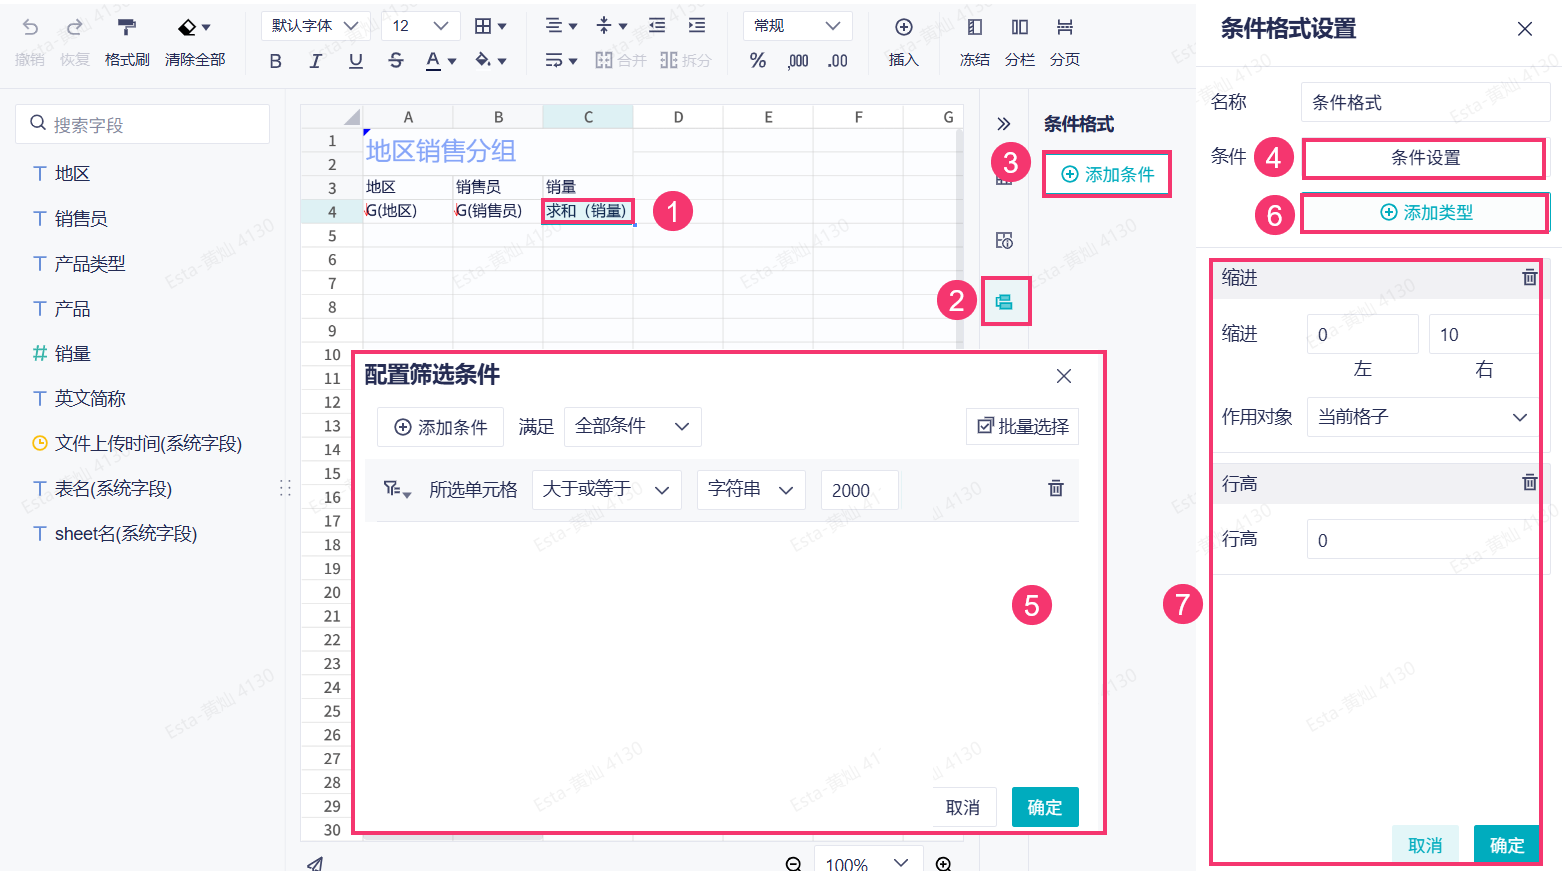
Task: Open the font color picker
Action: pos(440,61)
